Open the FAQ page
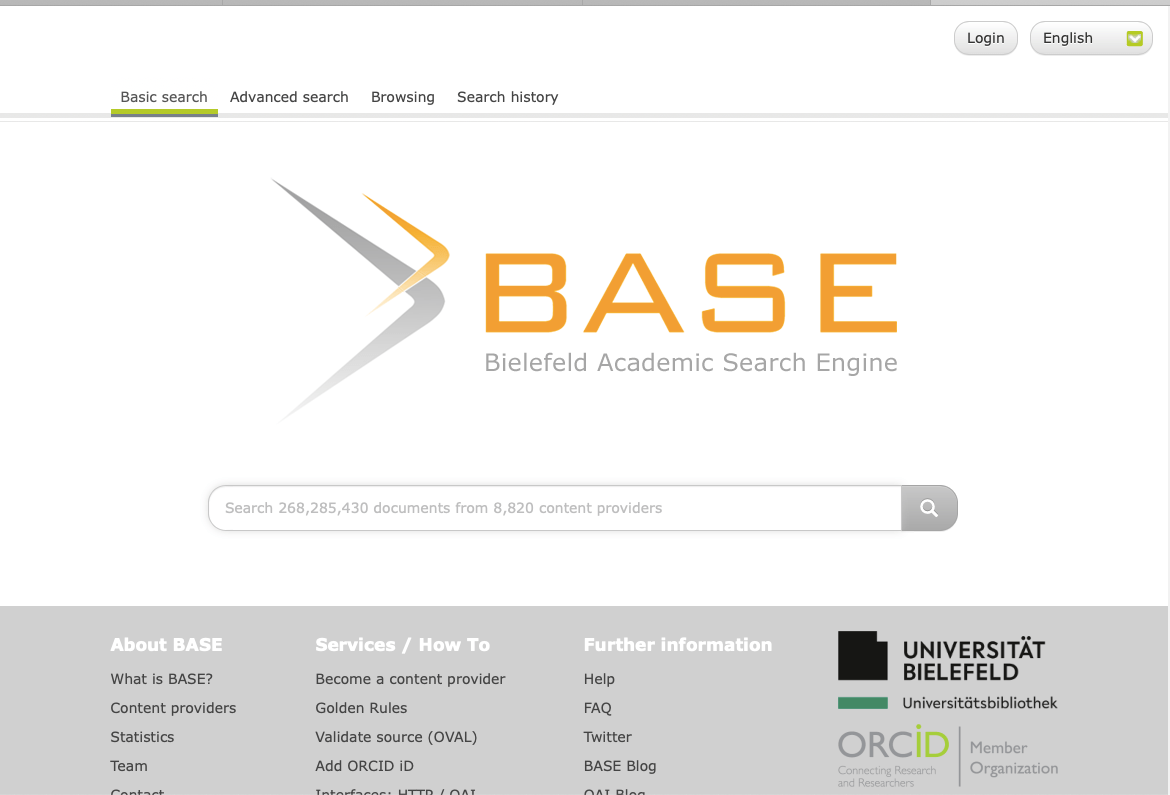This screenshot has width=1170, height=795. [x=597, y=708]
